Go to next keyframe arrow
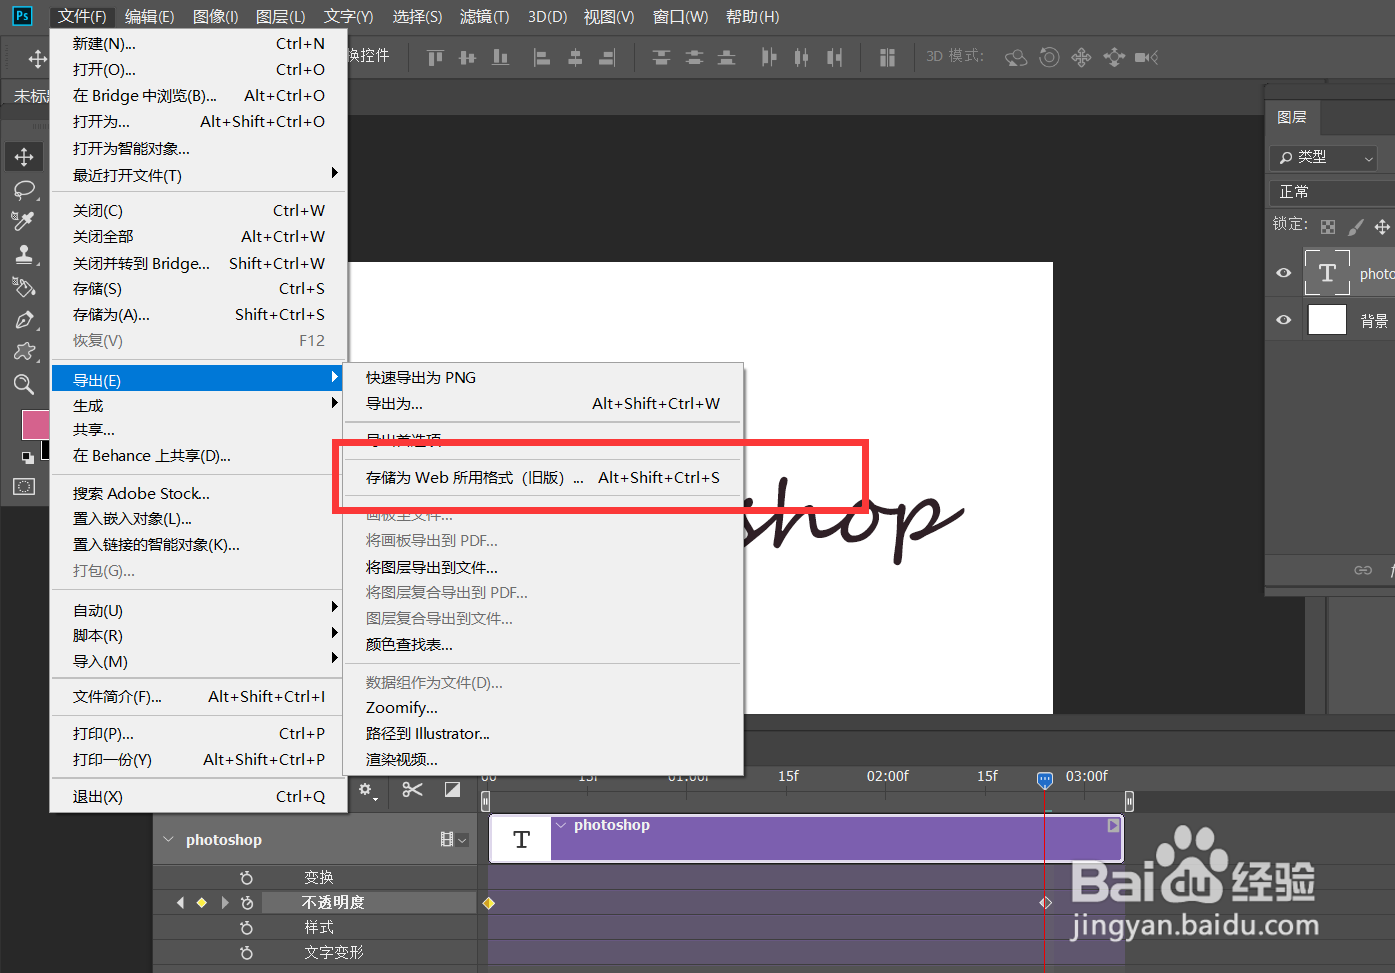 pos(225,903)
